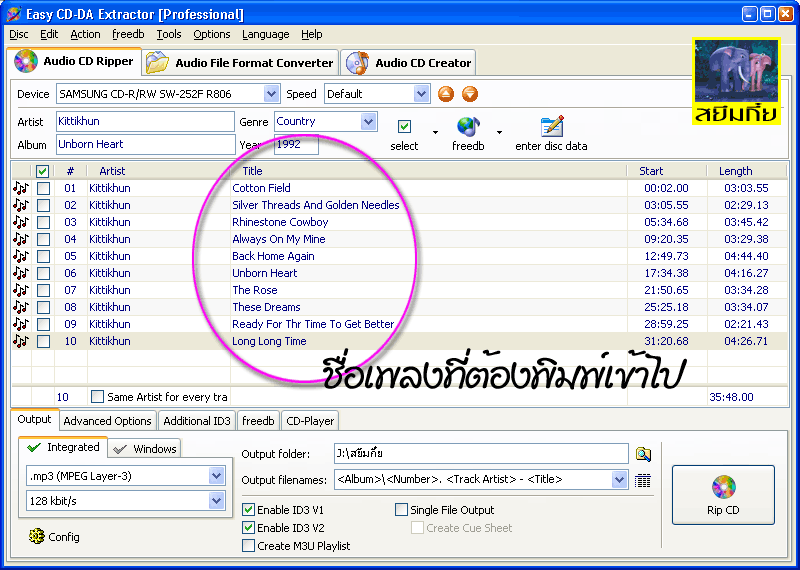Check the box for track 01 Cotton Field
800x570 pixels.
pos(43,188)
